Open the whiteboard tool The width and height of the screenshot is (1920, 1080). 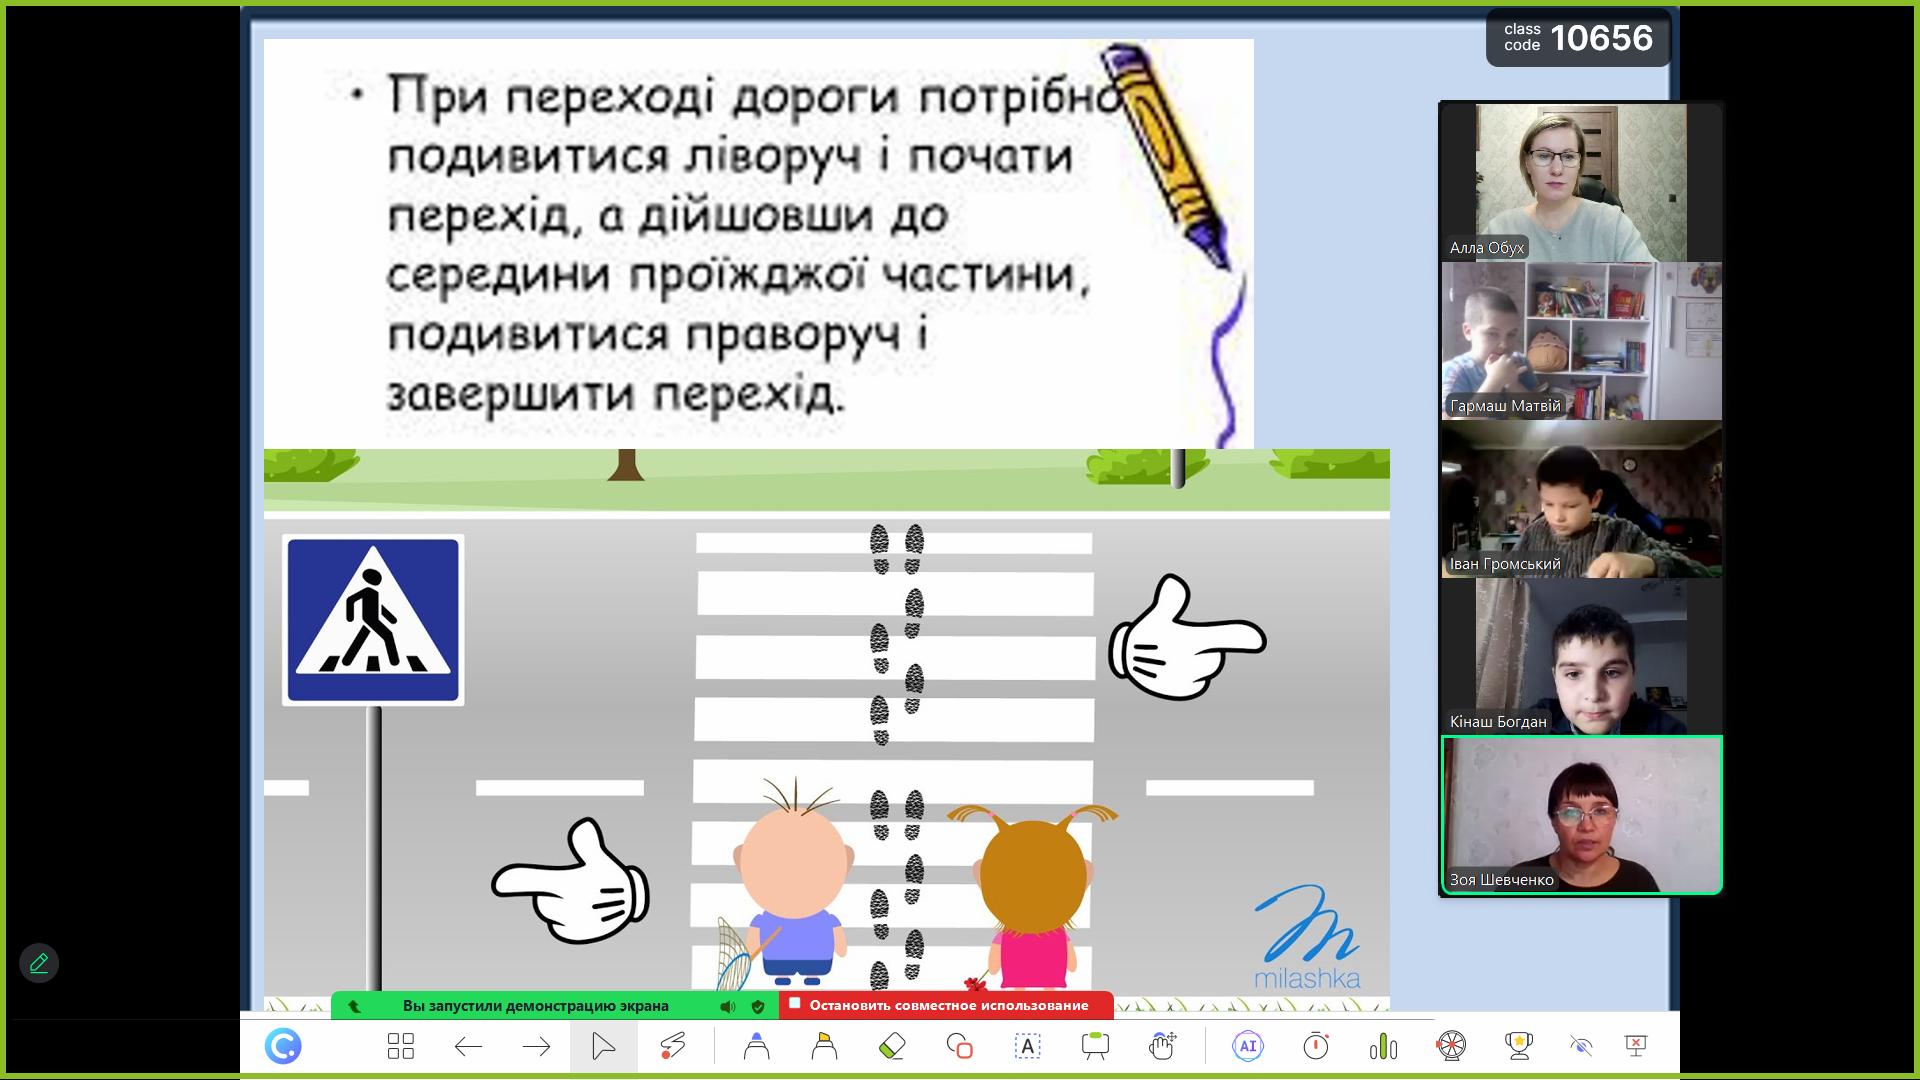point(1095,1046)
